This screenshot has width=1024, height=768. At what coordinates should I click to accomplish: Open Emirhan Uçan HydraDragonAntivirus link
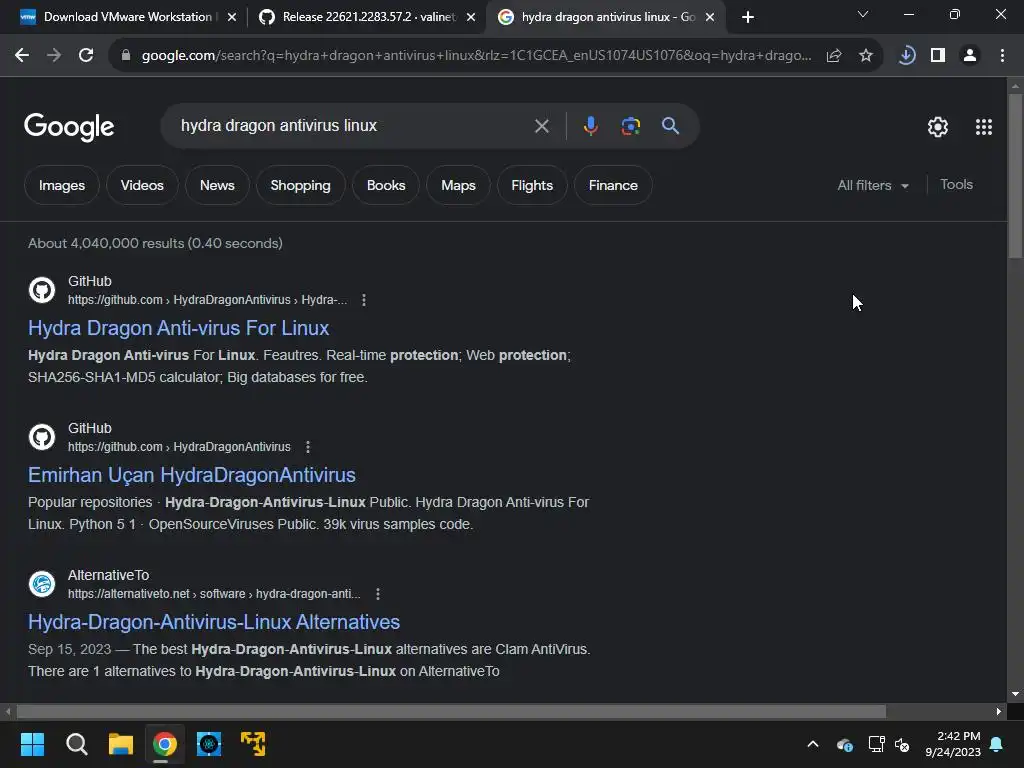[192, 475]
